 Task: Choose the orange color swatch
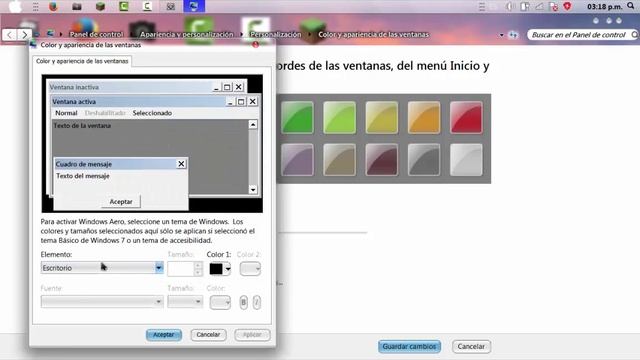click(424, 118)
